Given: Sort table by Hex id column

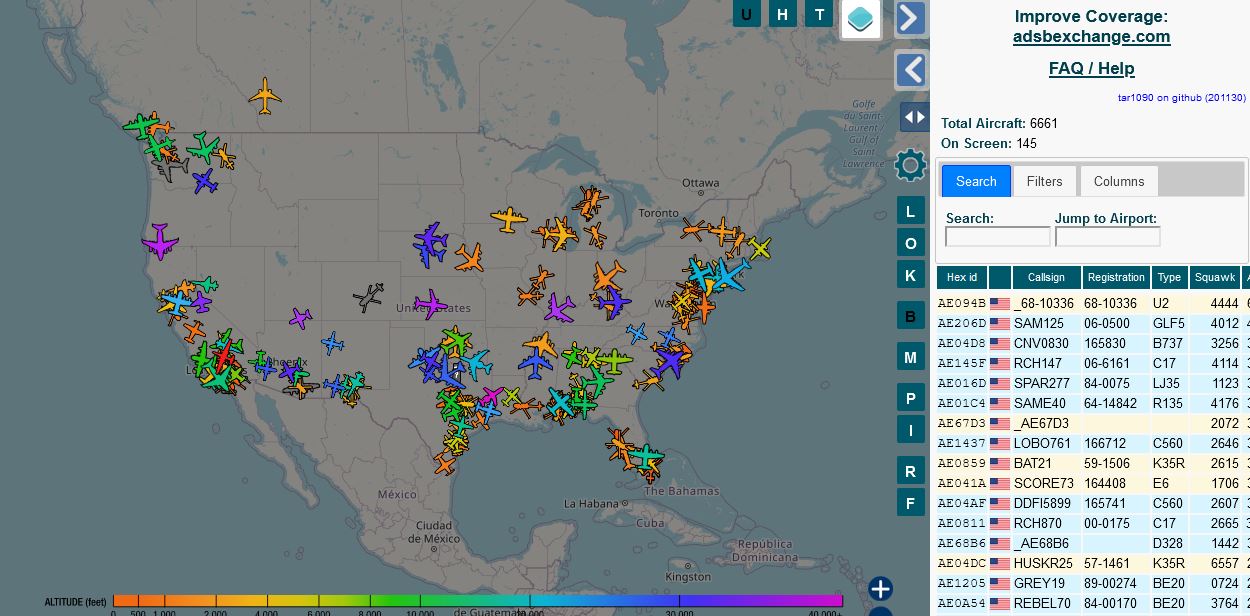Looking at the screenshot, I should [962, 277].
